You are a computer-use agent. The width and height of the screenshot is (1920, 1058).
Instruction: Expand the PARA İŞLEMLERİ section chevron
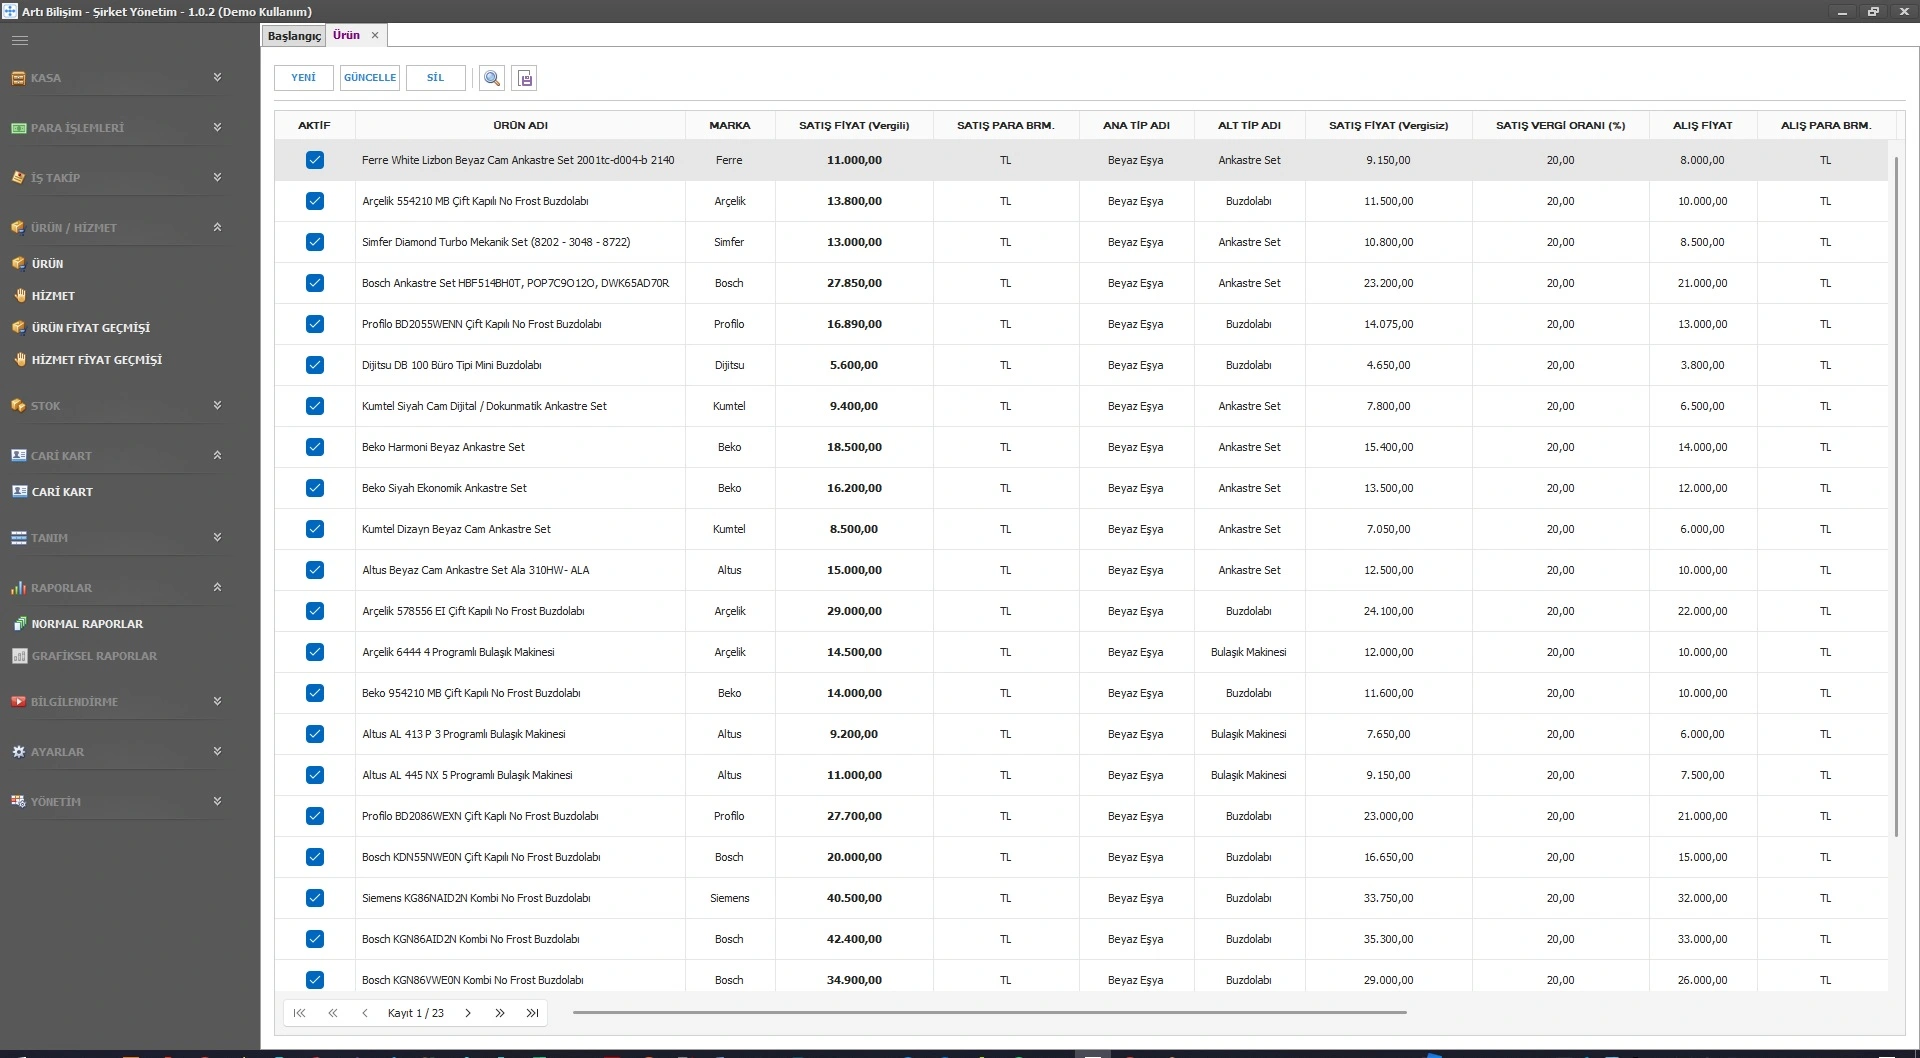(x=217, y=127)
